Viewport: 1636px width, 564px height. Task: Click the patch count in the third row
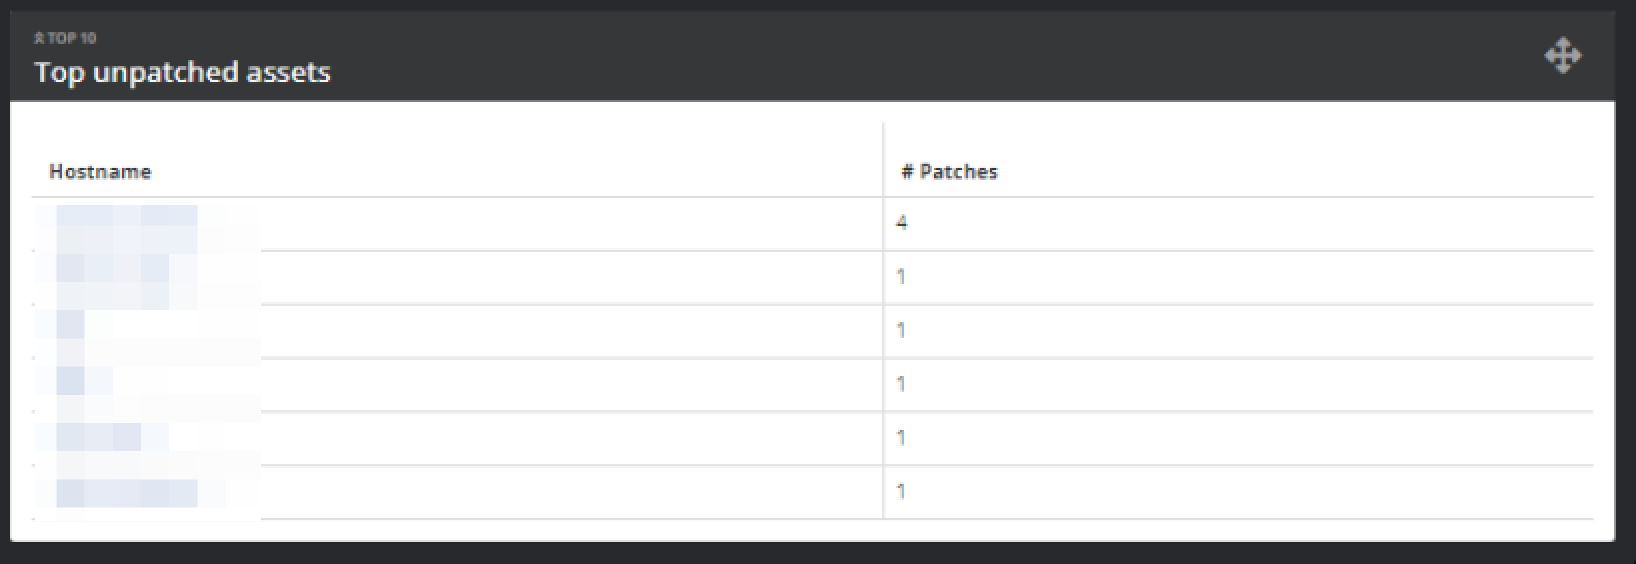(902, 331)
